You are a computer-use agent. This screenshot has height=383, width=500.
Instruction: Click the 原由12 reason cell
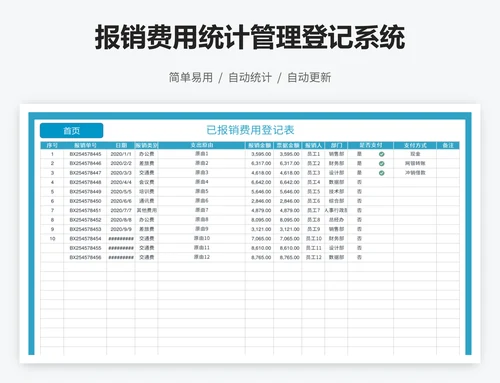[x=202, y=257]
